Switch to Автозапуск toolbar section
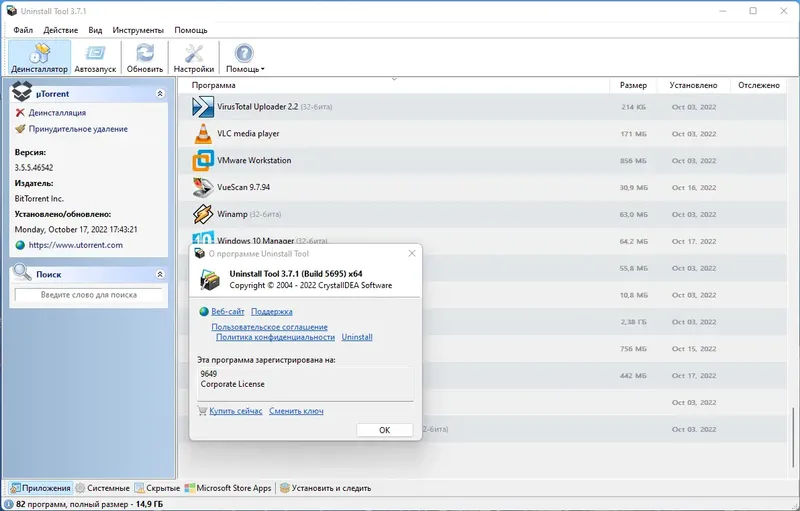This screenshot has width=800, height=511. (x=95, y=58)
